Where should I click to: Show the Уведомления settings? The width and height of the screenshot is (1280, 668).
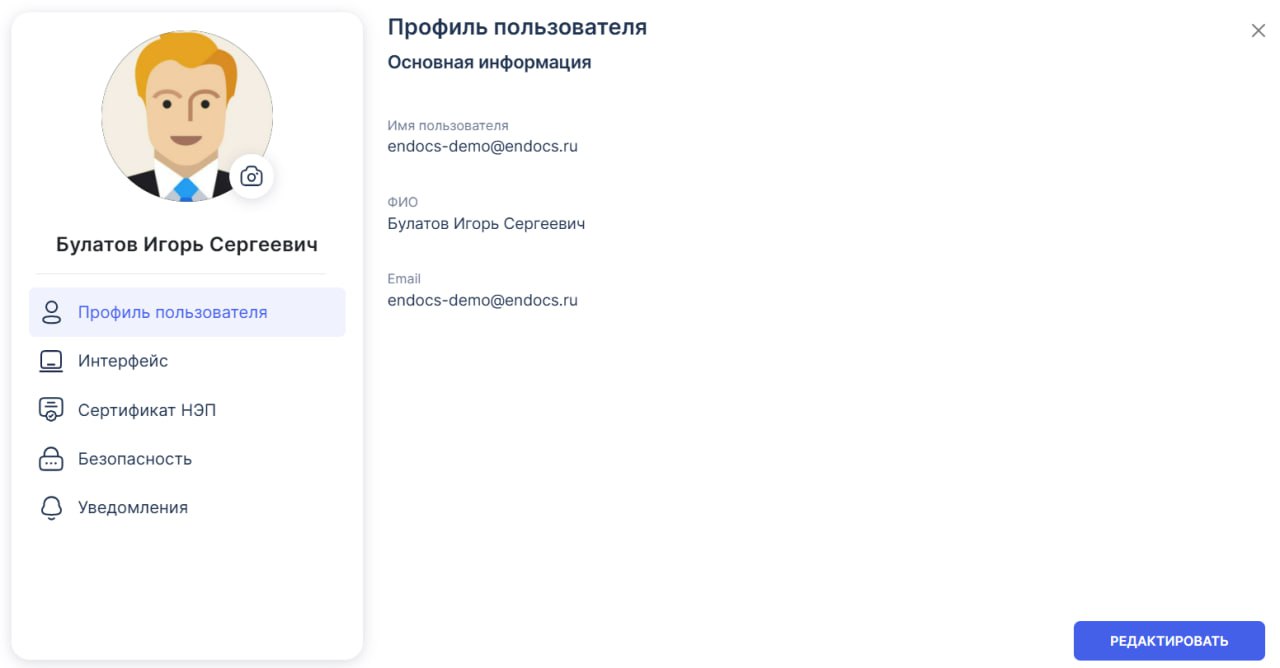(x=133, y=508)
